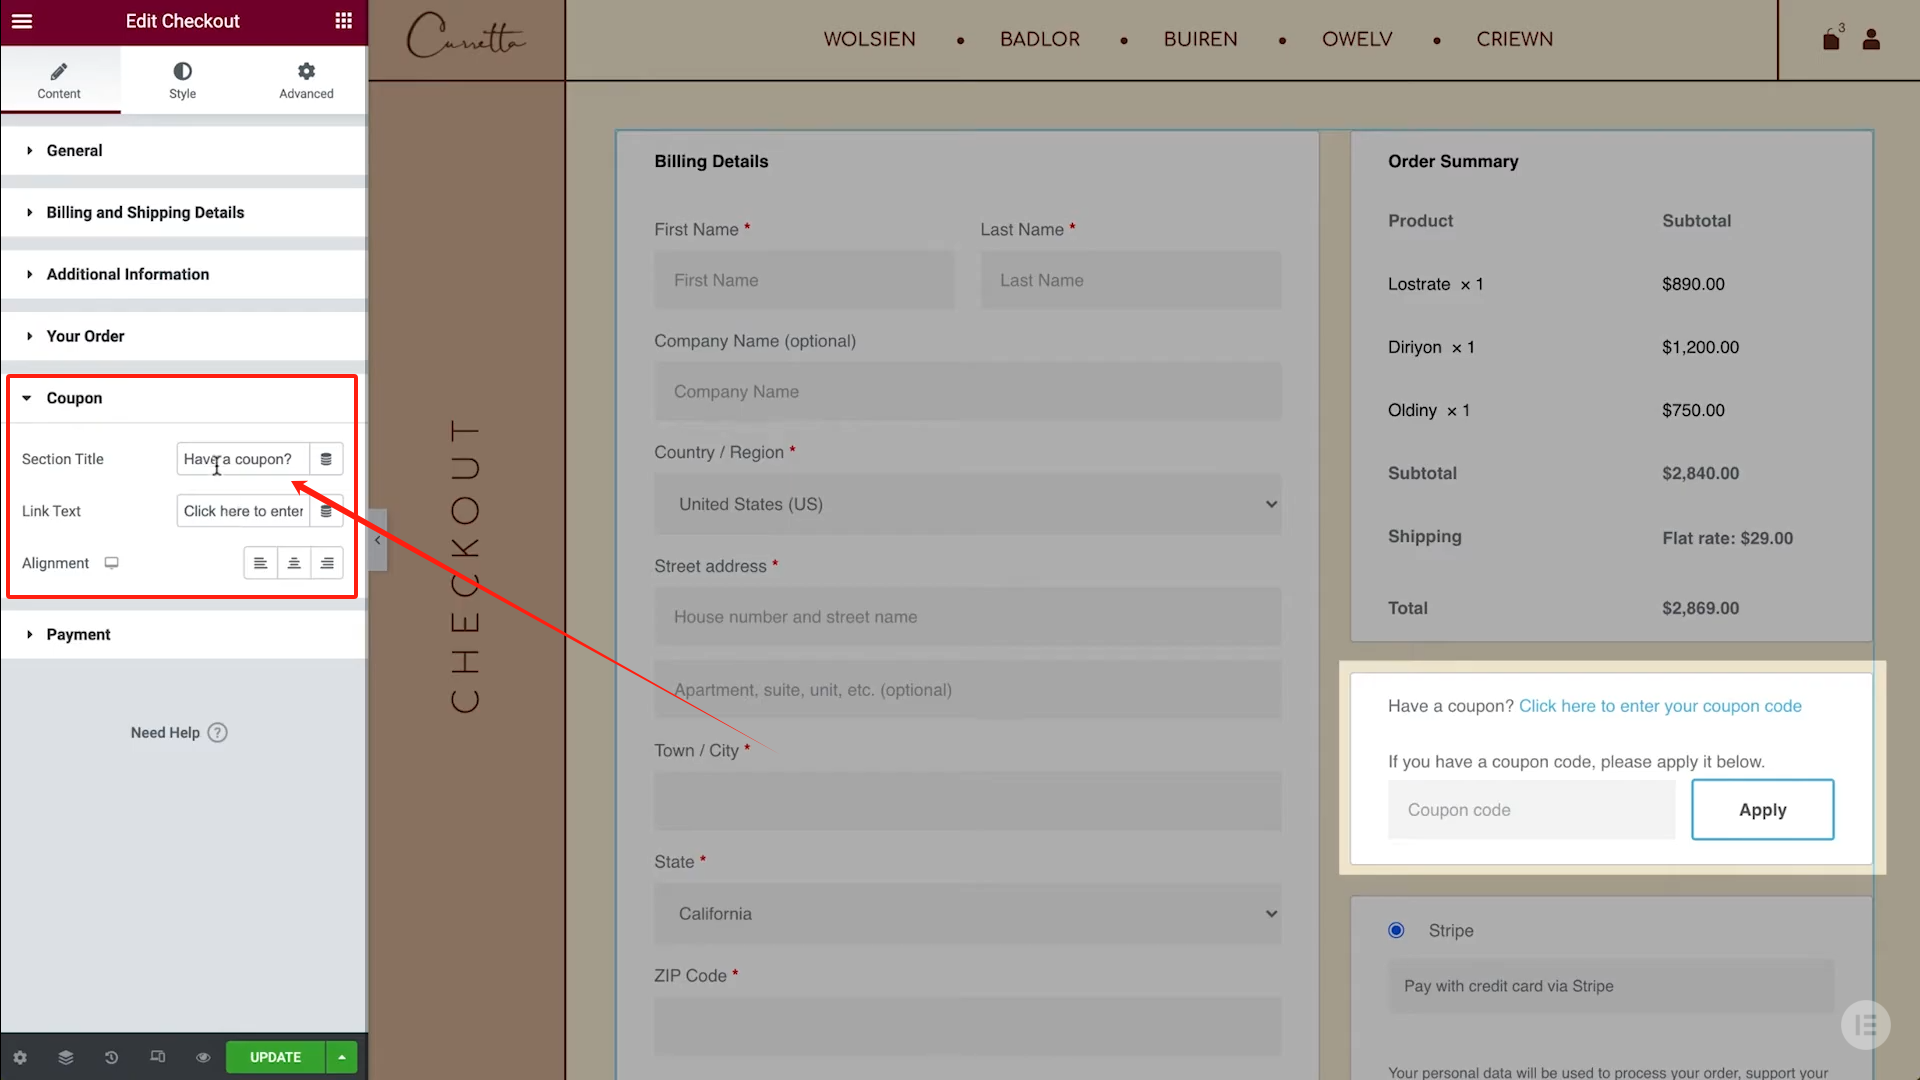The width and height of the screenshot is (1920, 1080).
Task: Open page Settings via the gear icon
Action: tap(19, 1057)
